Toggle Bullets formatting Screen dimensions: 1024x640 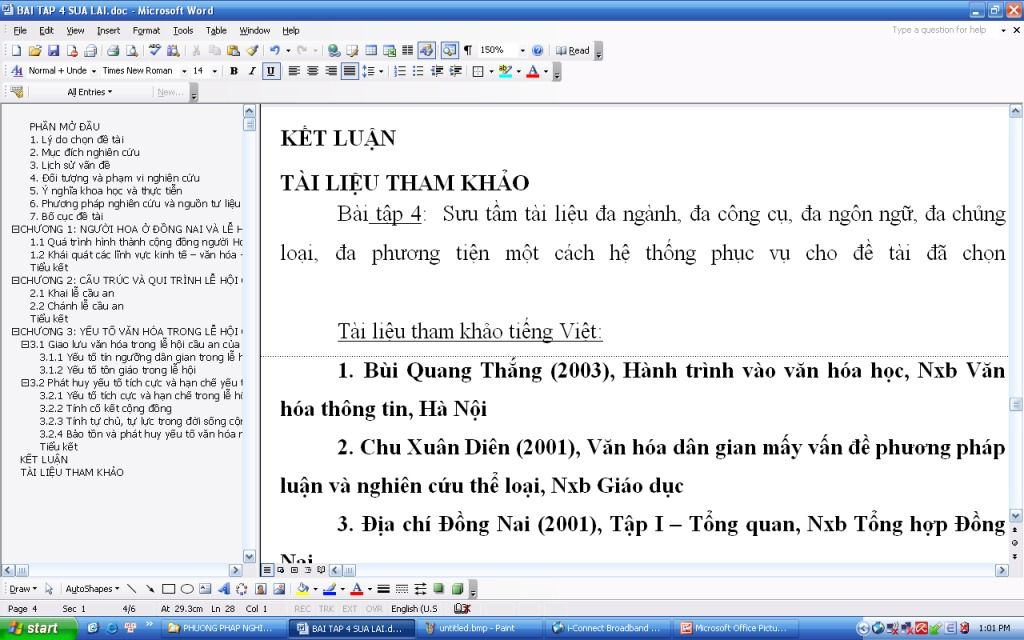click(417, 71)
